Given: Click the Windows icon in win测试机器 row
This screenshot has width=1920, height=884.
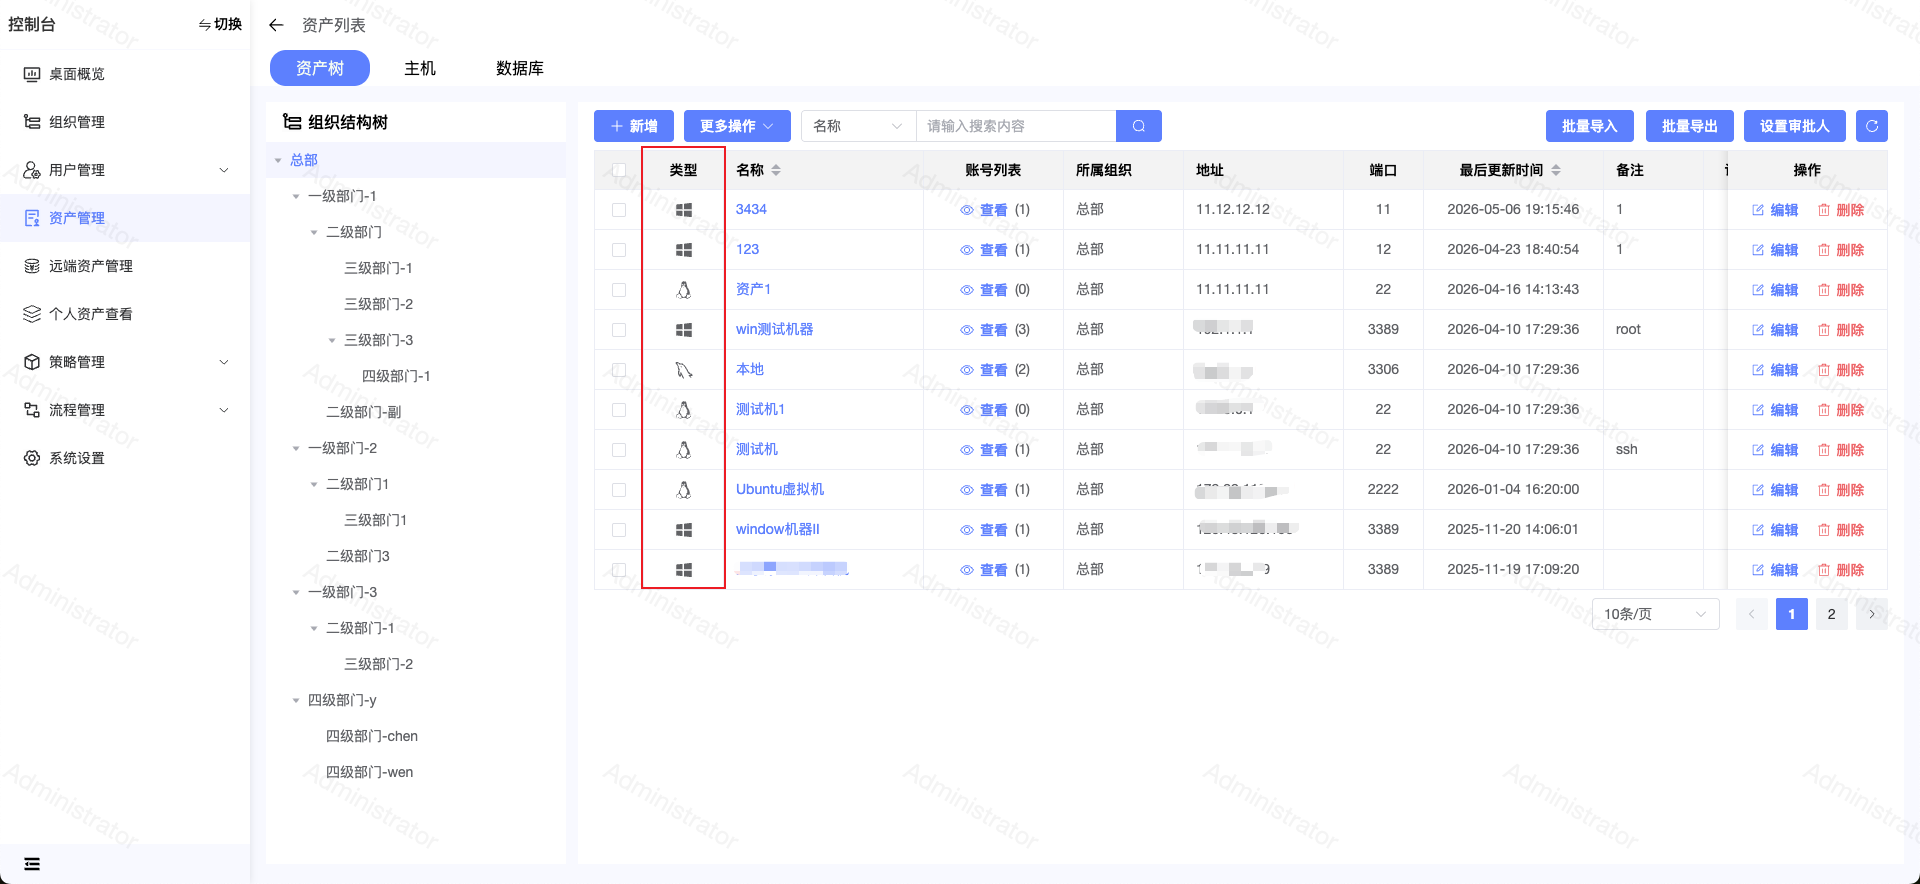Looking at the screenshot, I should 684,330.
